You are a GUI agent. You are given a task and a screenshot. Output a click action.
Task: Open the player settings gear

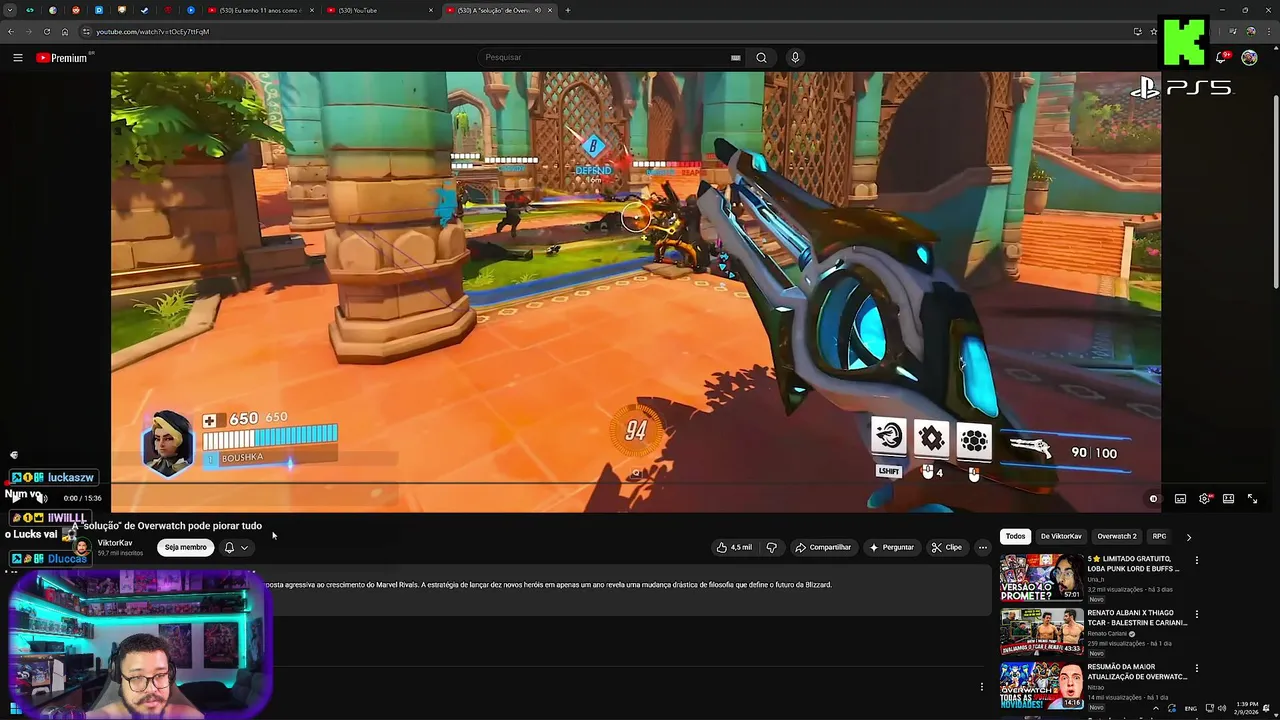point(1205,498)
